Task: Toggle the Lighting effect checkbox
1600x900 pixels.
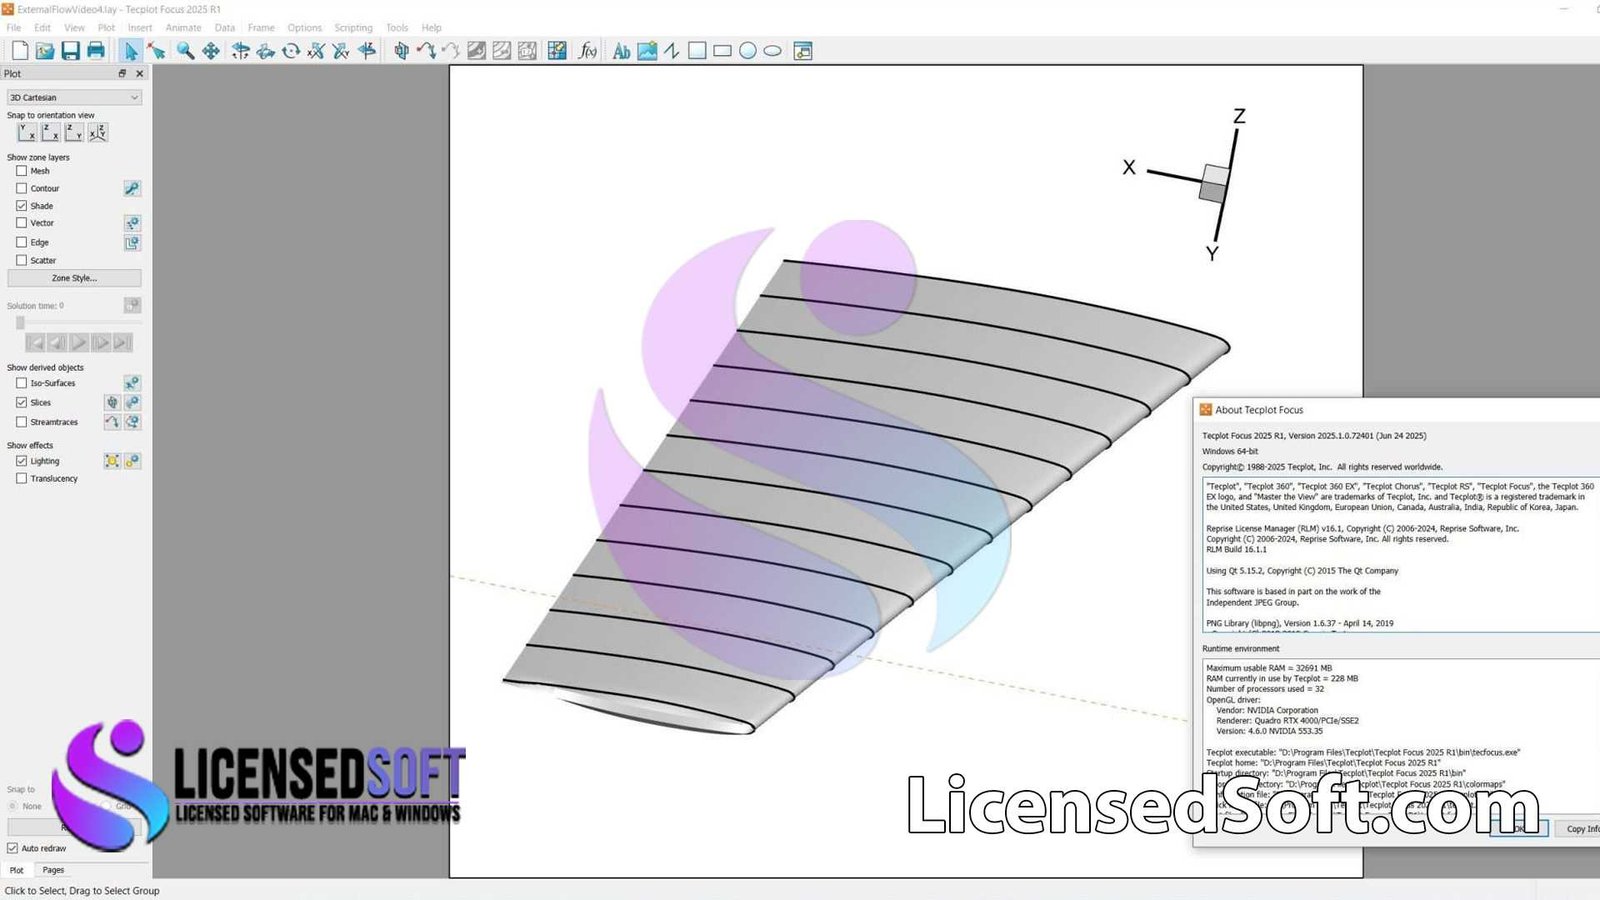Action: (x=21, y=461)
